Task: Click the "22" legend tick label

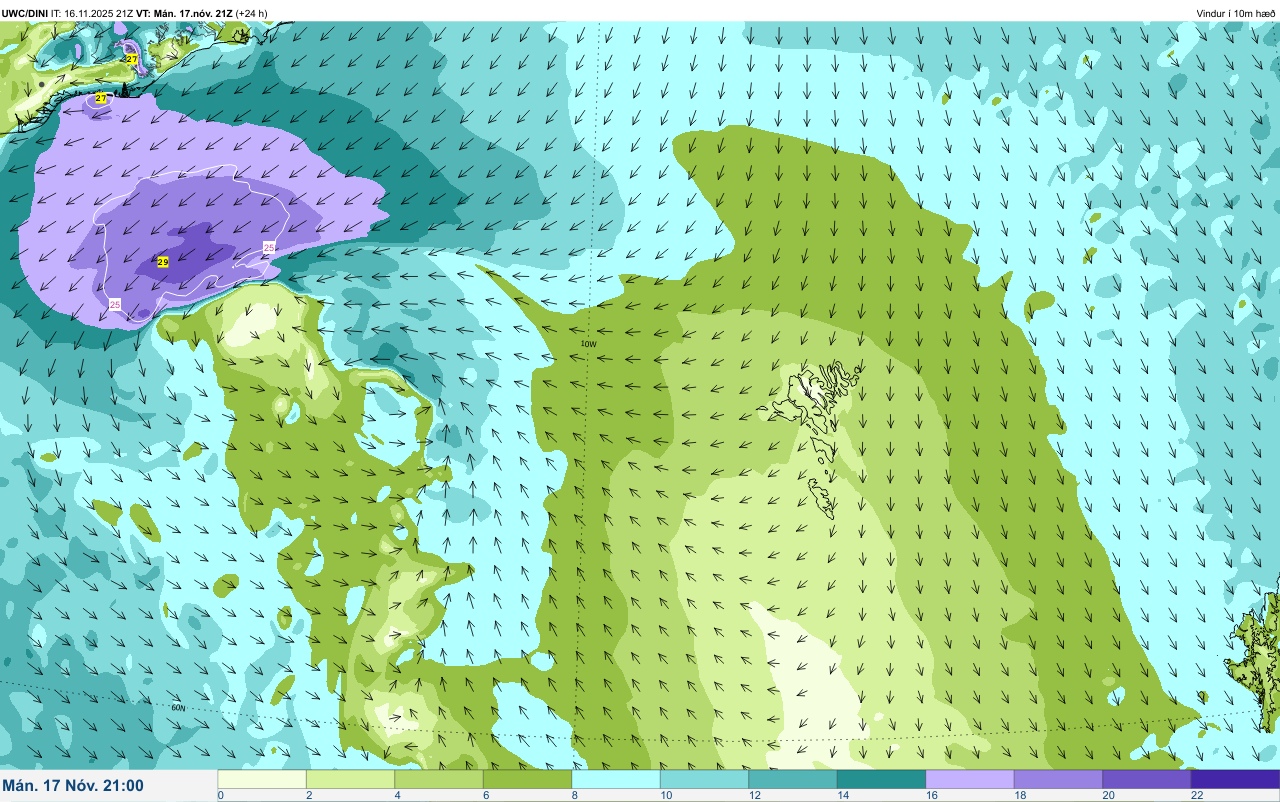Action: (1195, 796)
